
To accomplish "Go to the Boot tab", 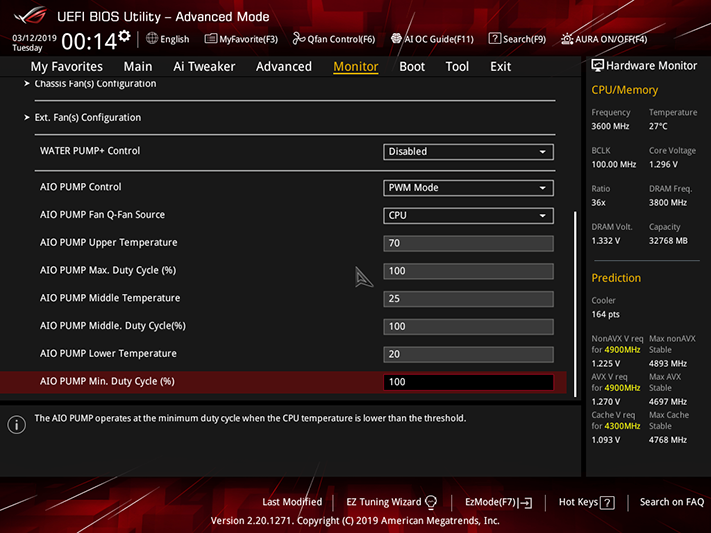I will [412, 67].
